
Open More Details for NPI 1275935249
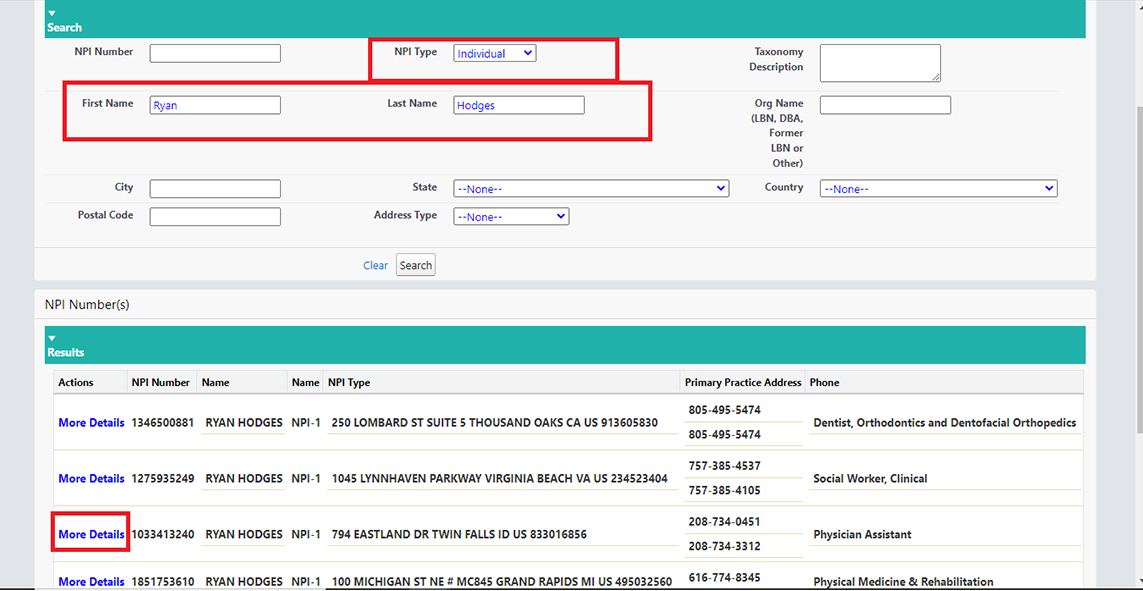[91, 479]
